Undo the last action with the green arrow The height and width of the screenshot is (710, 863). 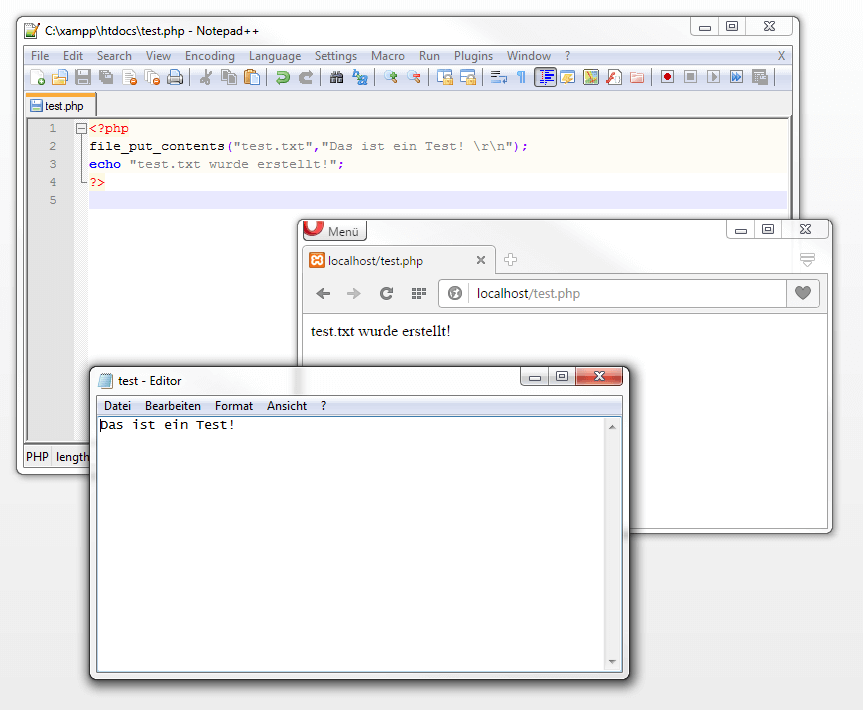[x=283, y=77]
